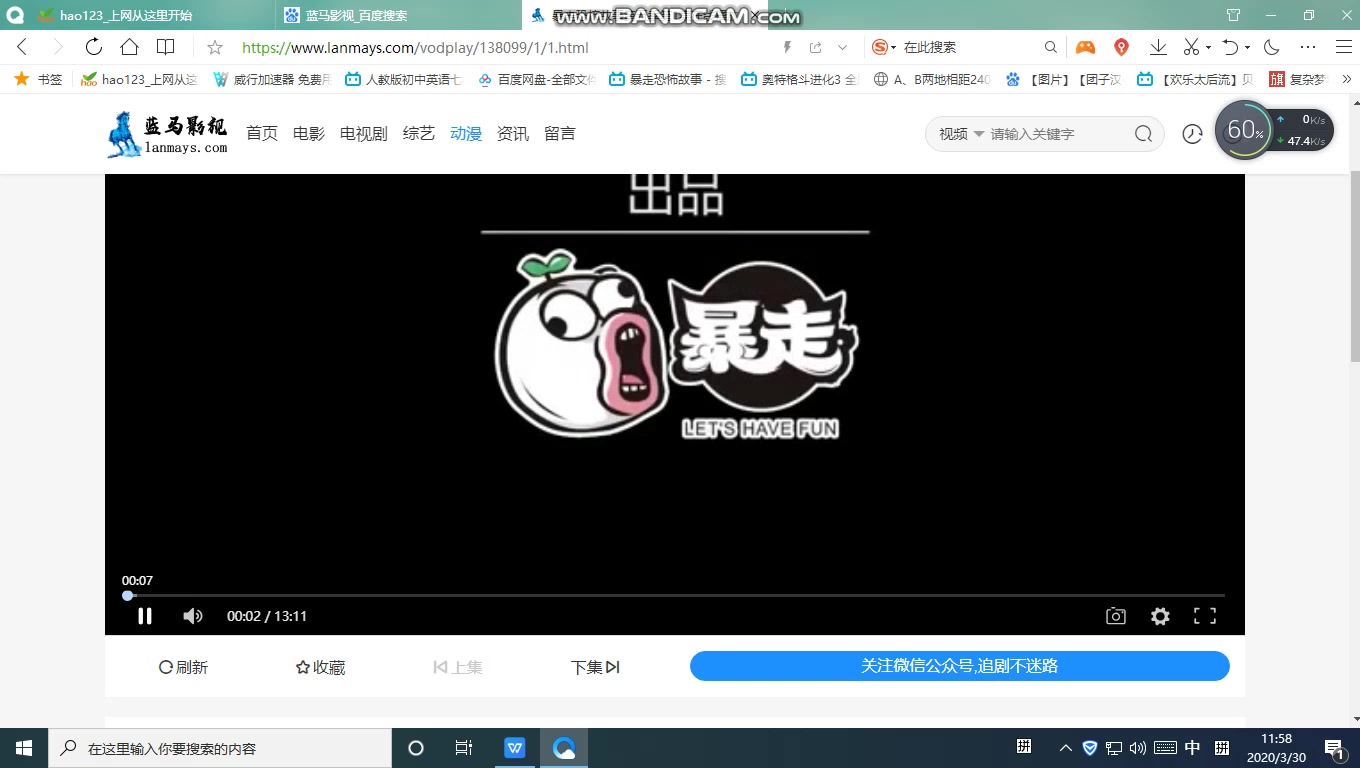
Task: Mute the video player volume
Action: [x=193, y=616]
